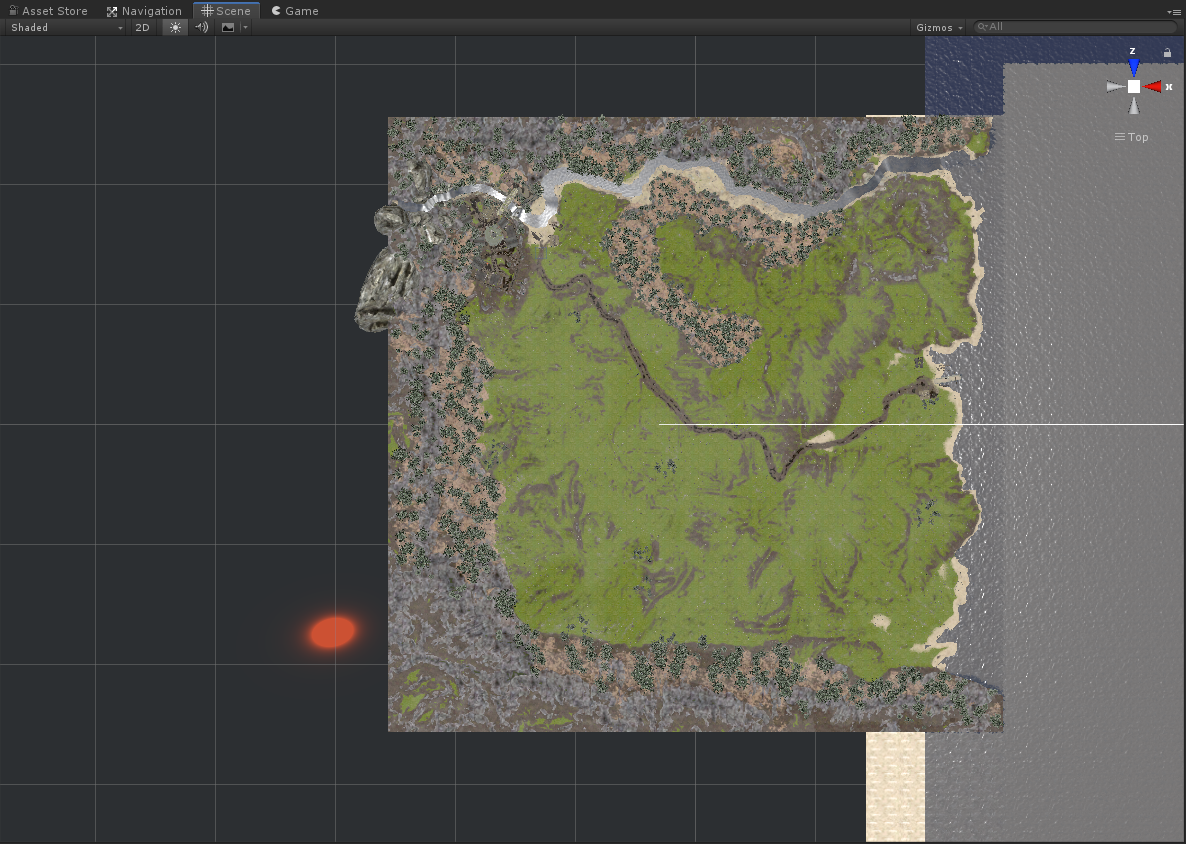
Task: Open the Shaded draw mode dropdown
Action: point(66,27)
